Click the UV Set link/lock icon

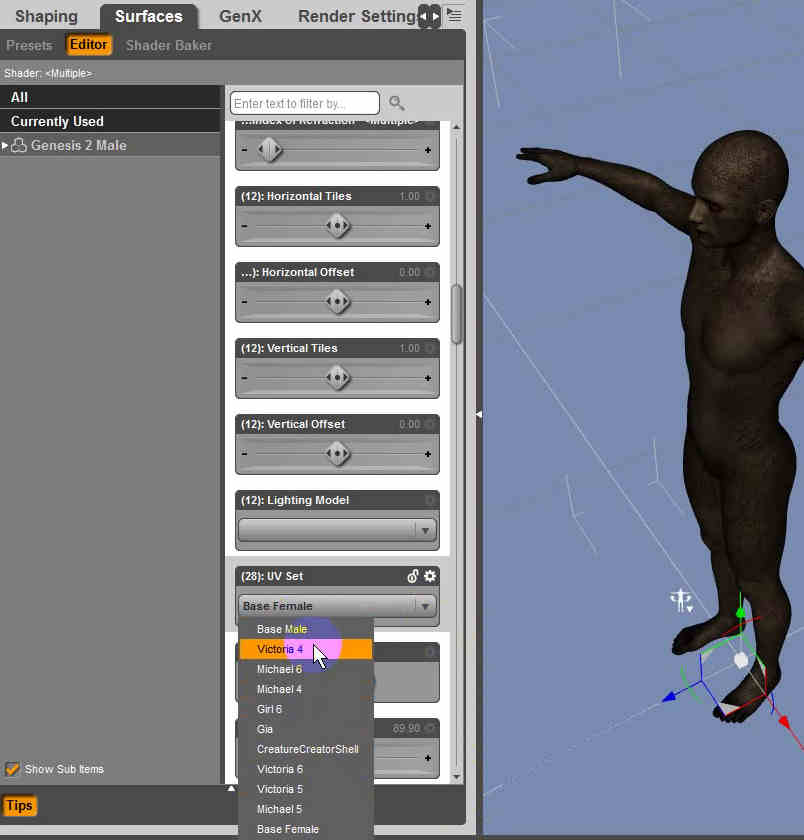[x=412, y=576]
